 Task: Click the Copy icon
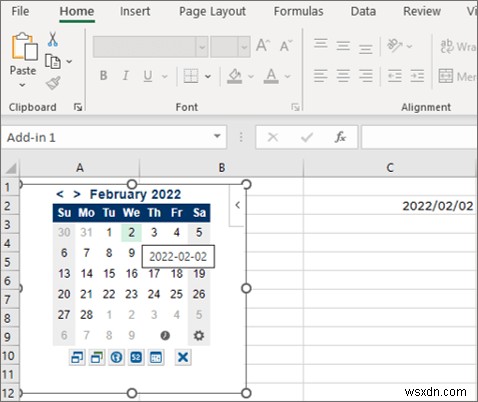coord(53,61)
